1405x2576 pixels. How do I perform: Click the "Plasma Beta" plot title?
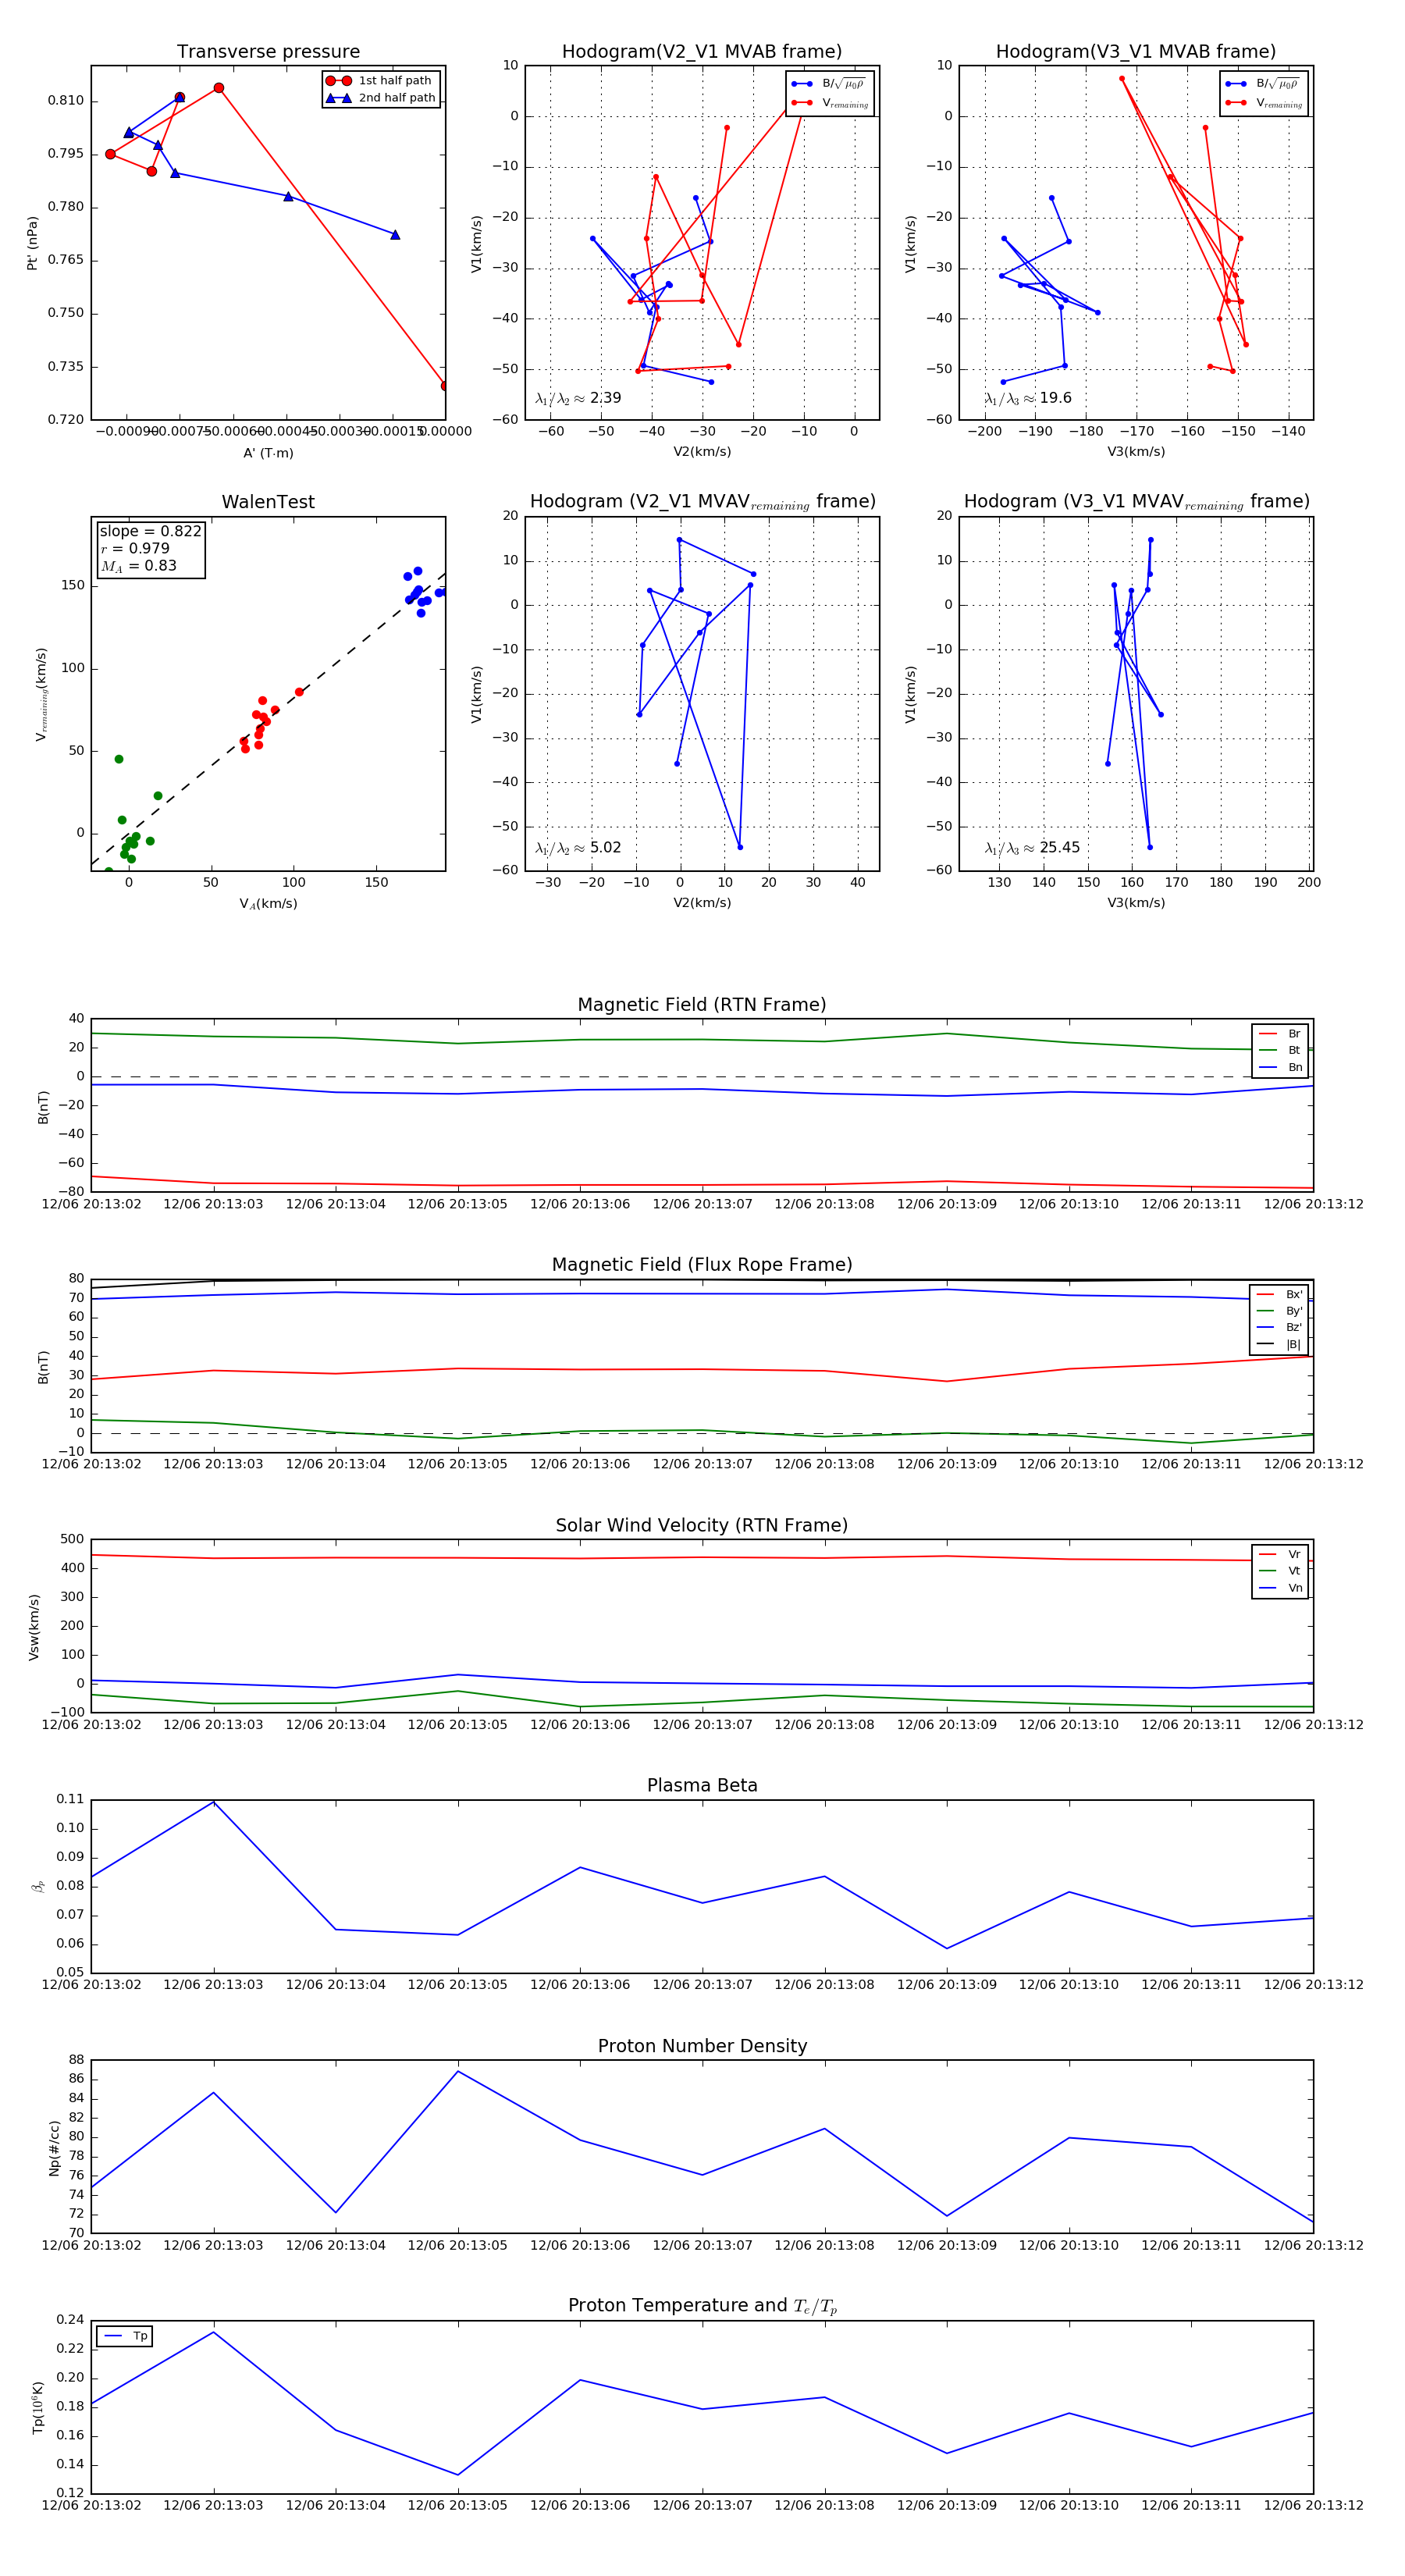(702, 1785)
